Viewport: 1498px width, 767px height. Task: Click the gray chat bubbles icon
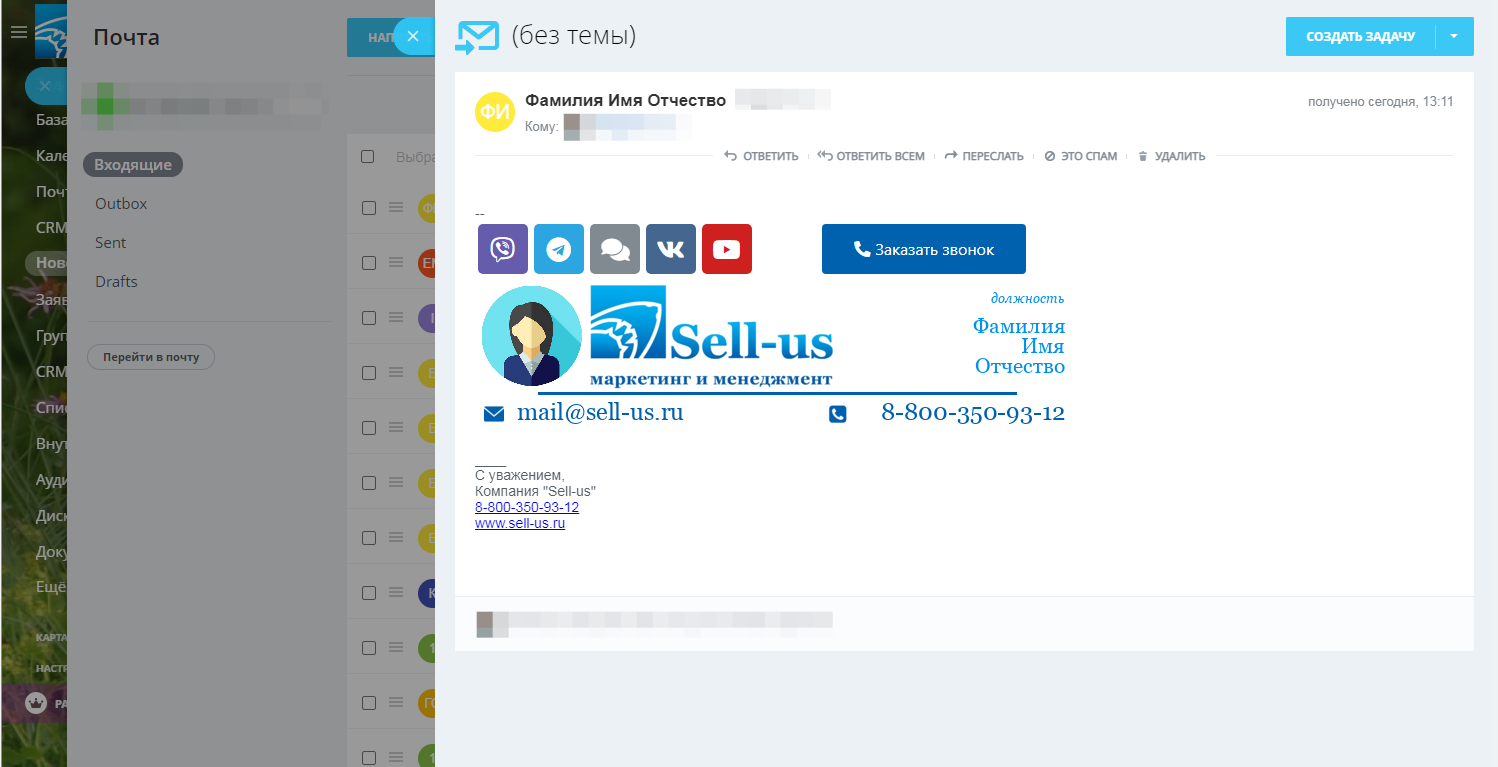tap(615, 249)
